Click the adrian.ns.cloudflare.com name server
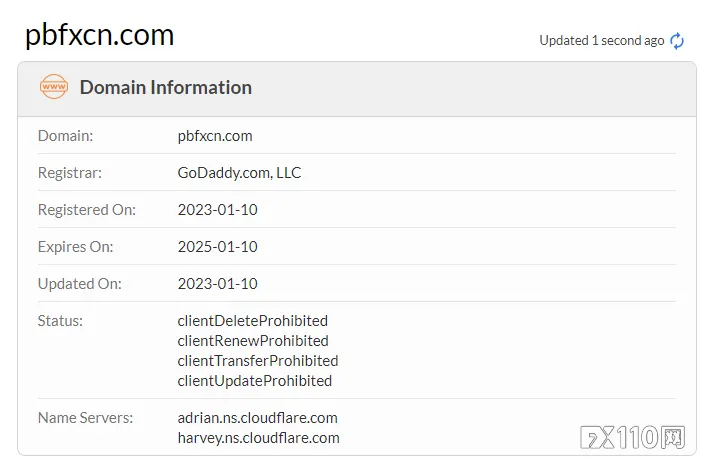The width and height of the screenshot is (711, 471). point(258,417)
